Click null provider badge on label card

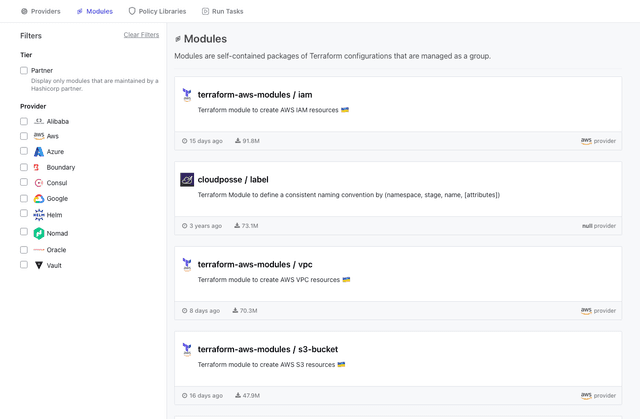pyautogui.click(x=599, y=226)
